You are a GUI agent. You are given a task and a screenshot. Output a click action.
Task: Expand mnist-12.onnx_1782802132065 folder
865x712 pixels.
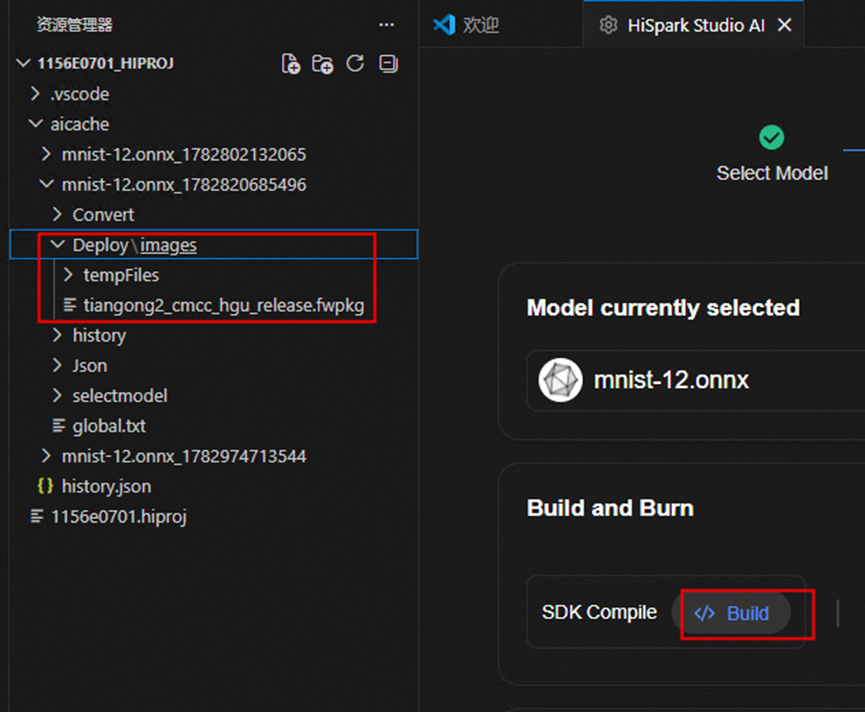(46, 154)
